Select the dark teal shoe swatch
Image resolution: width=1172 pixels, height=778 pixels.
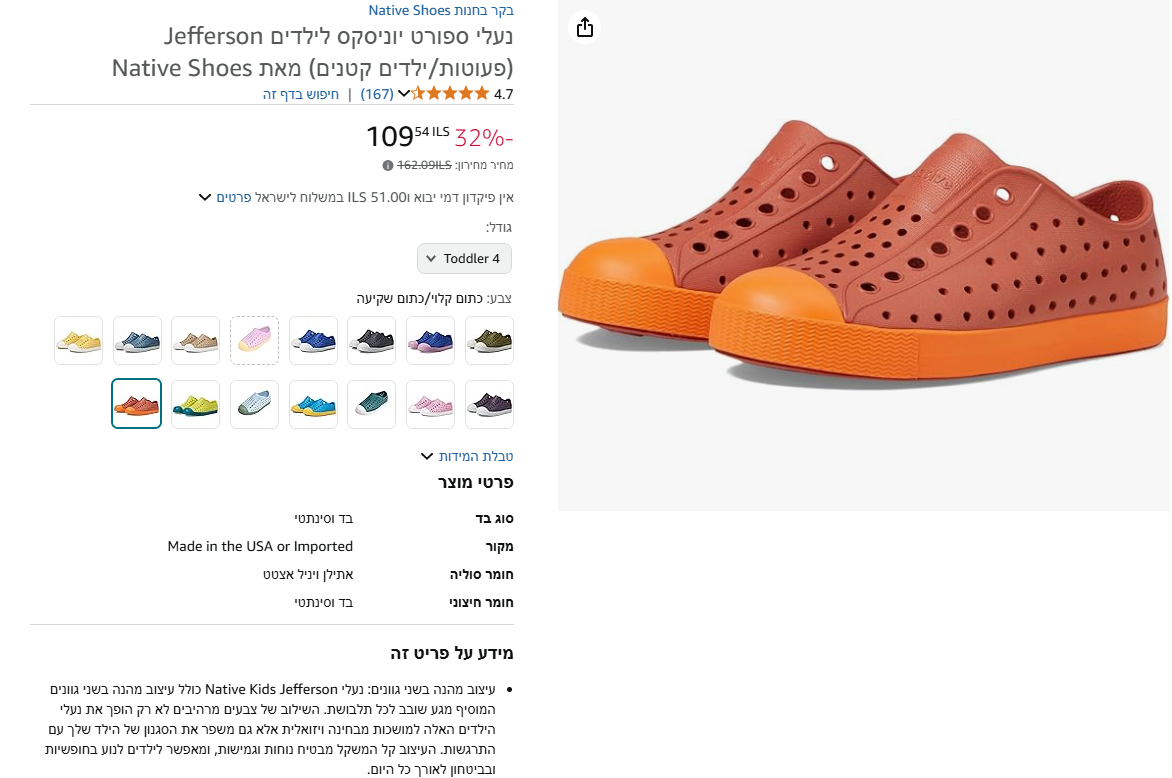(x=371, y=404)
